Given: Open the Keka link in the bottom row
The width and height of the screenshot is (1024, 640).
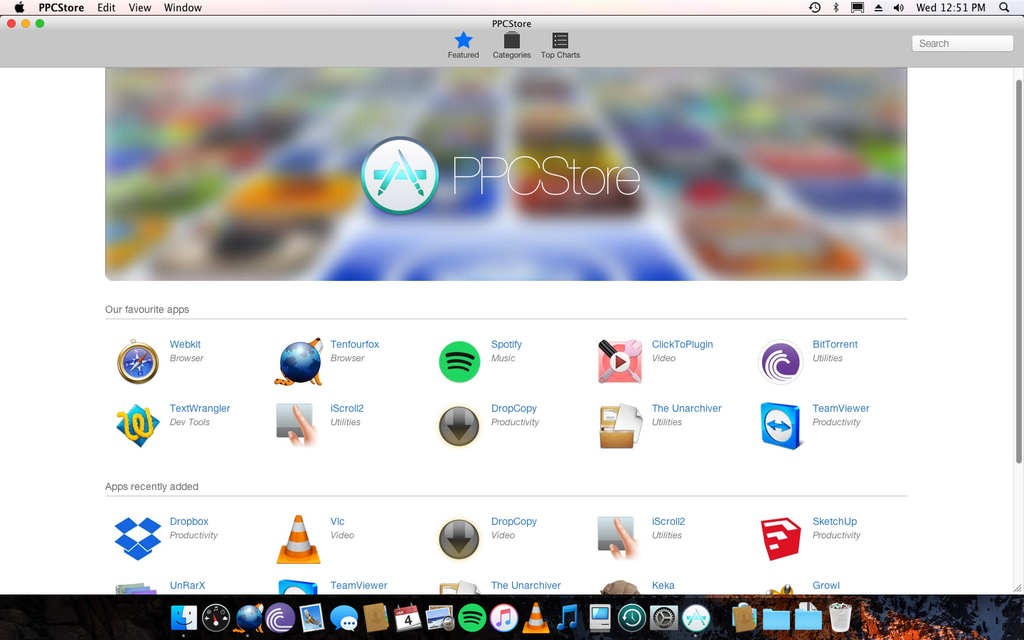Looking at the screenshot, I should point(663,585).
